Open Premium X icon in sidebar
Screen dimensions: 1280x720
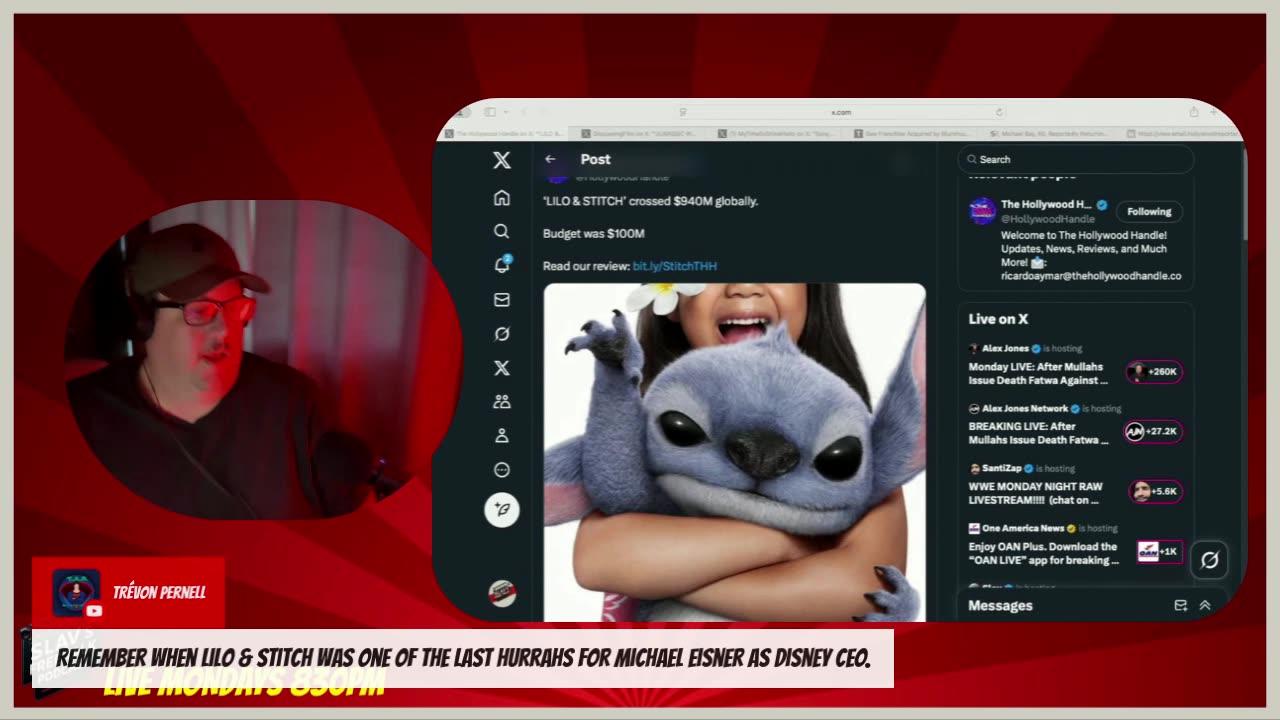coord(502,368)
